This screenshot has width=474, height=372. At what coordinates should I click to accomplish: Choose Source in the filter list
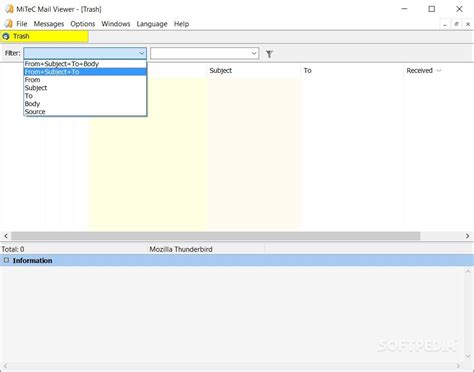point(85,112)
